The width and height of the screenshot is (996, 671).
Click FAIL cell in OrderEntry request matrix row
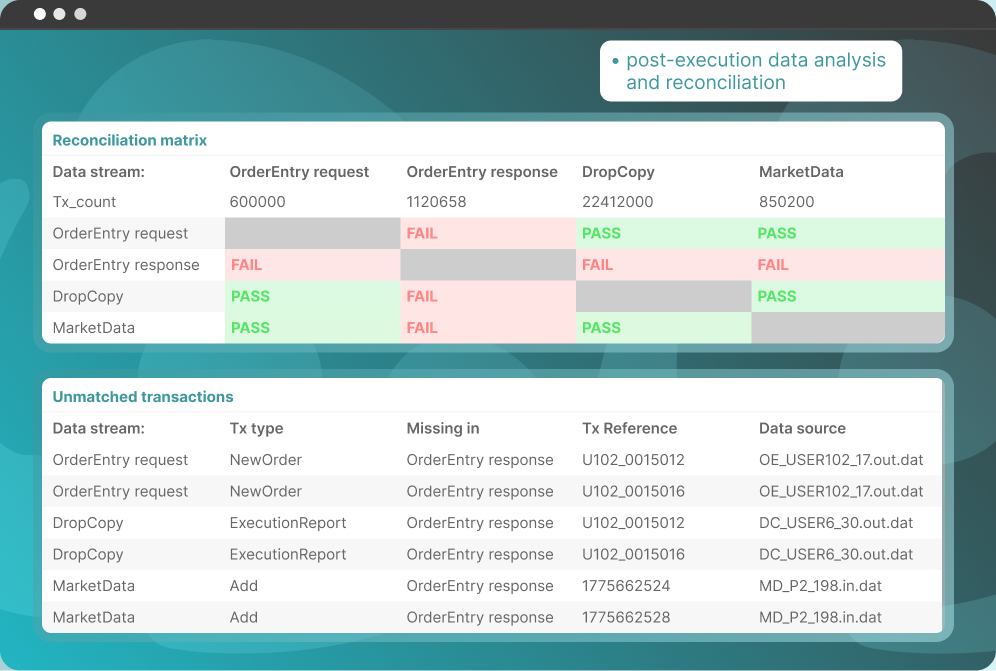point(422,233)
